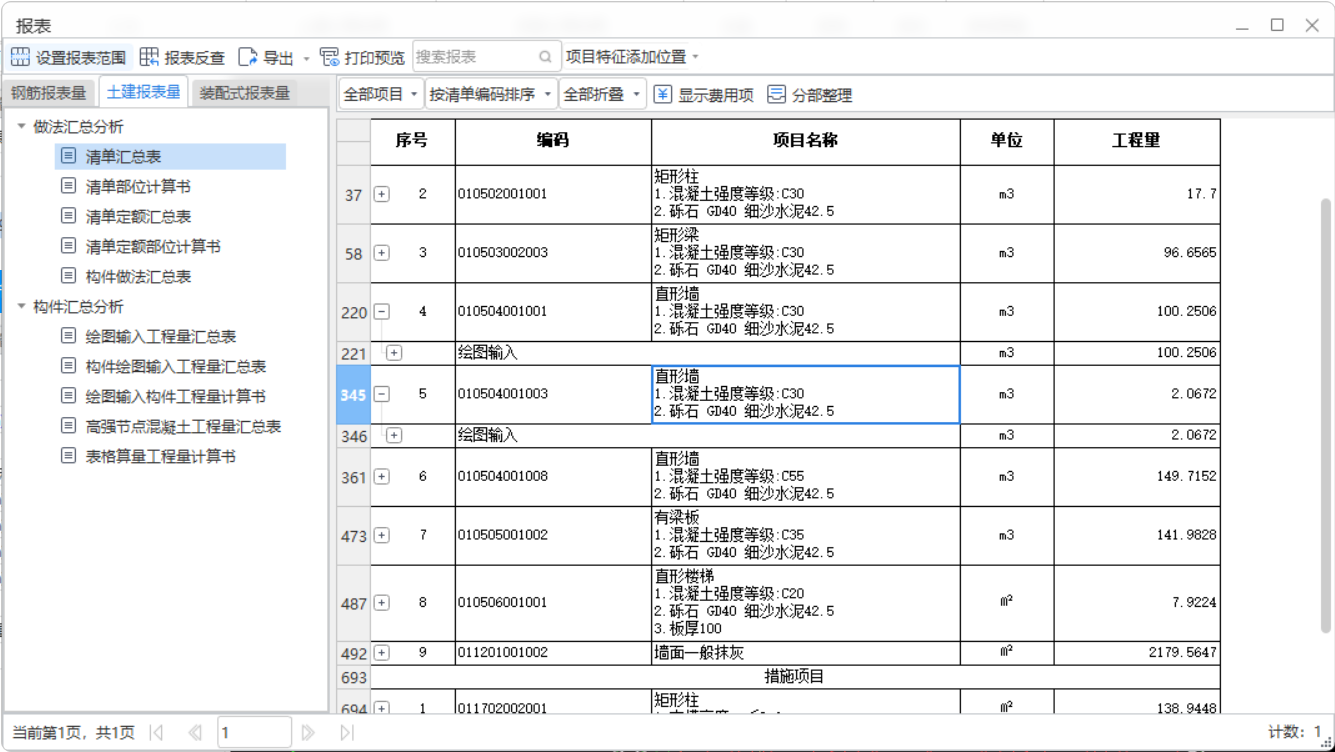1335x752 pixels.
Task: Expand row 221 绘图输入 plus box
Action: click(x=394, y=353)
